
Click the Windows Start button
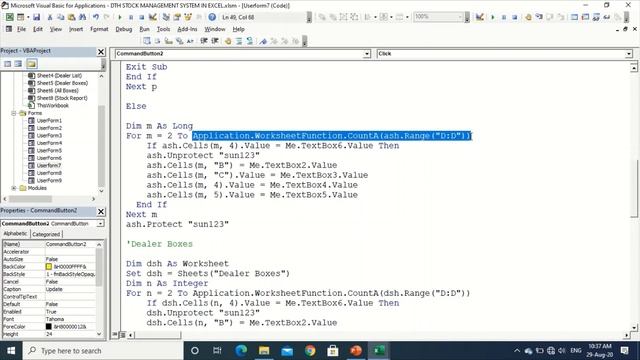(x=11, y=351)
